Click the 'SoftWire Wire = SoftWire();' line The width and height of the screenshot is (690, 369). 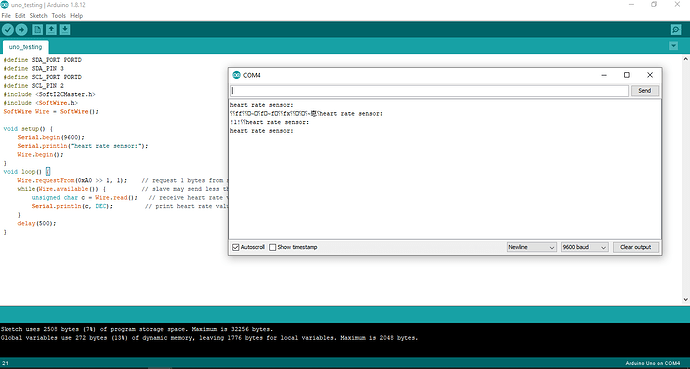point(51,111)
